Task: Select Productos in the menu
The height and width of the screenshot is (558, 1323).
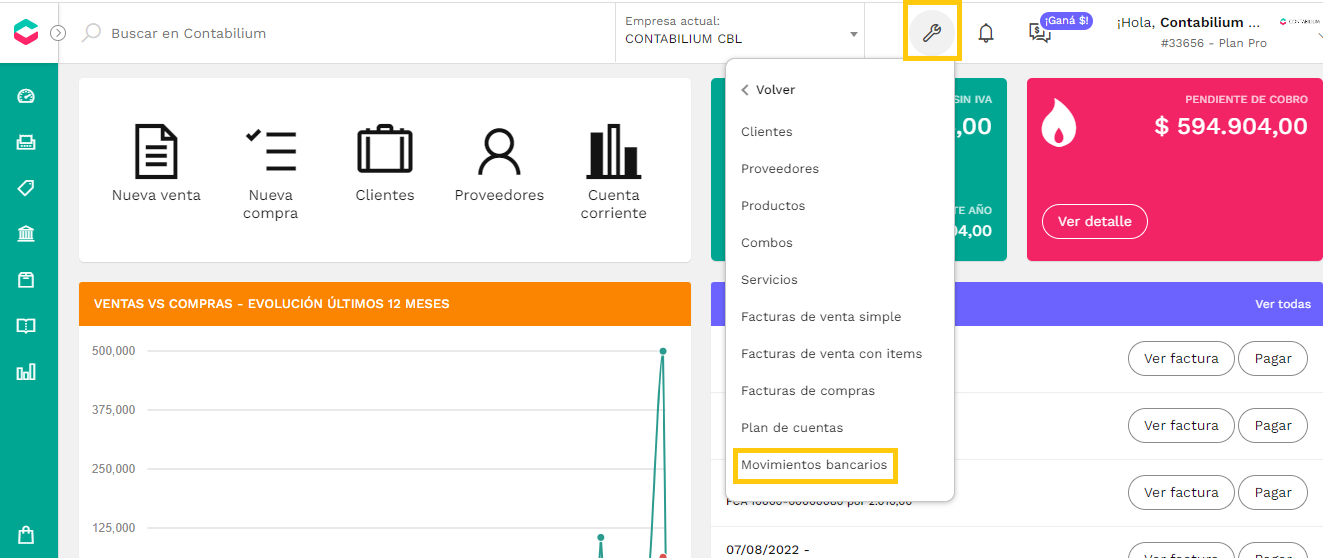Action: [773, 206]
